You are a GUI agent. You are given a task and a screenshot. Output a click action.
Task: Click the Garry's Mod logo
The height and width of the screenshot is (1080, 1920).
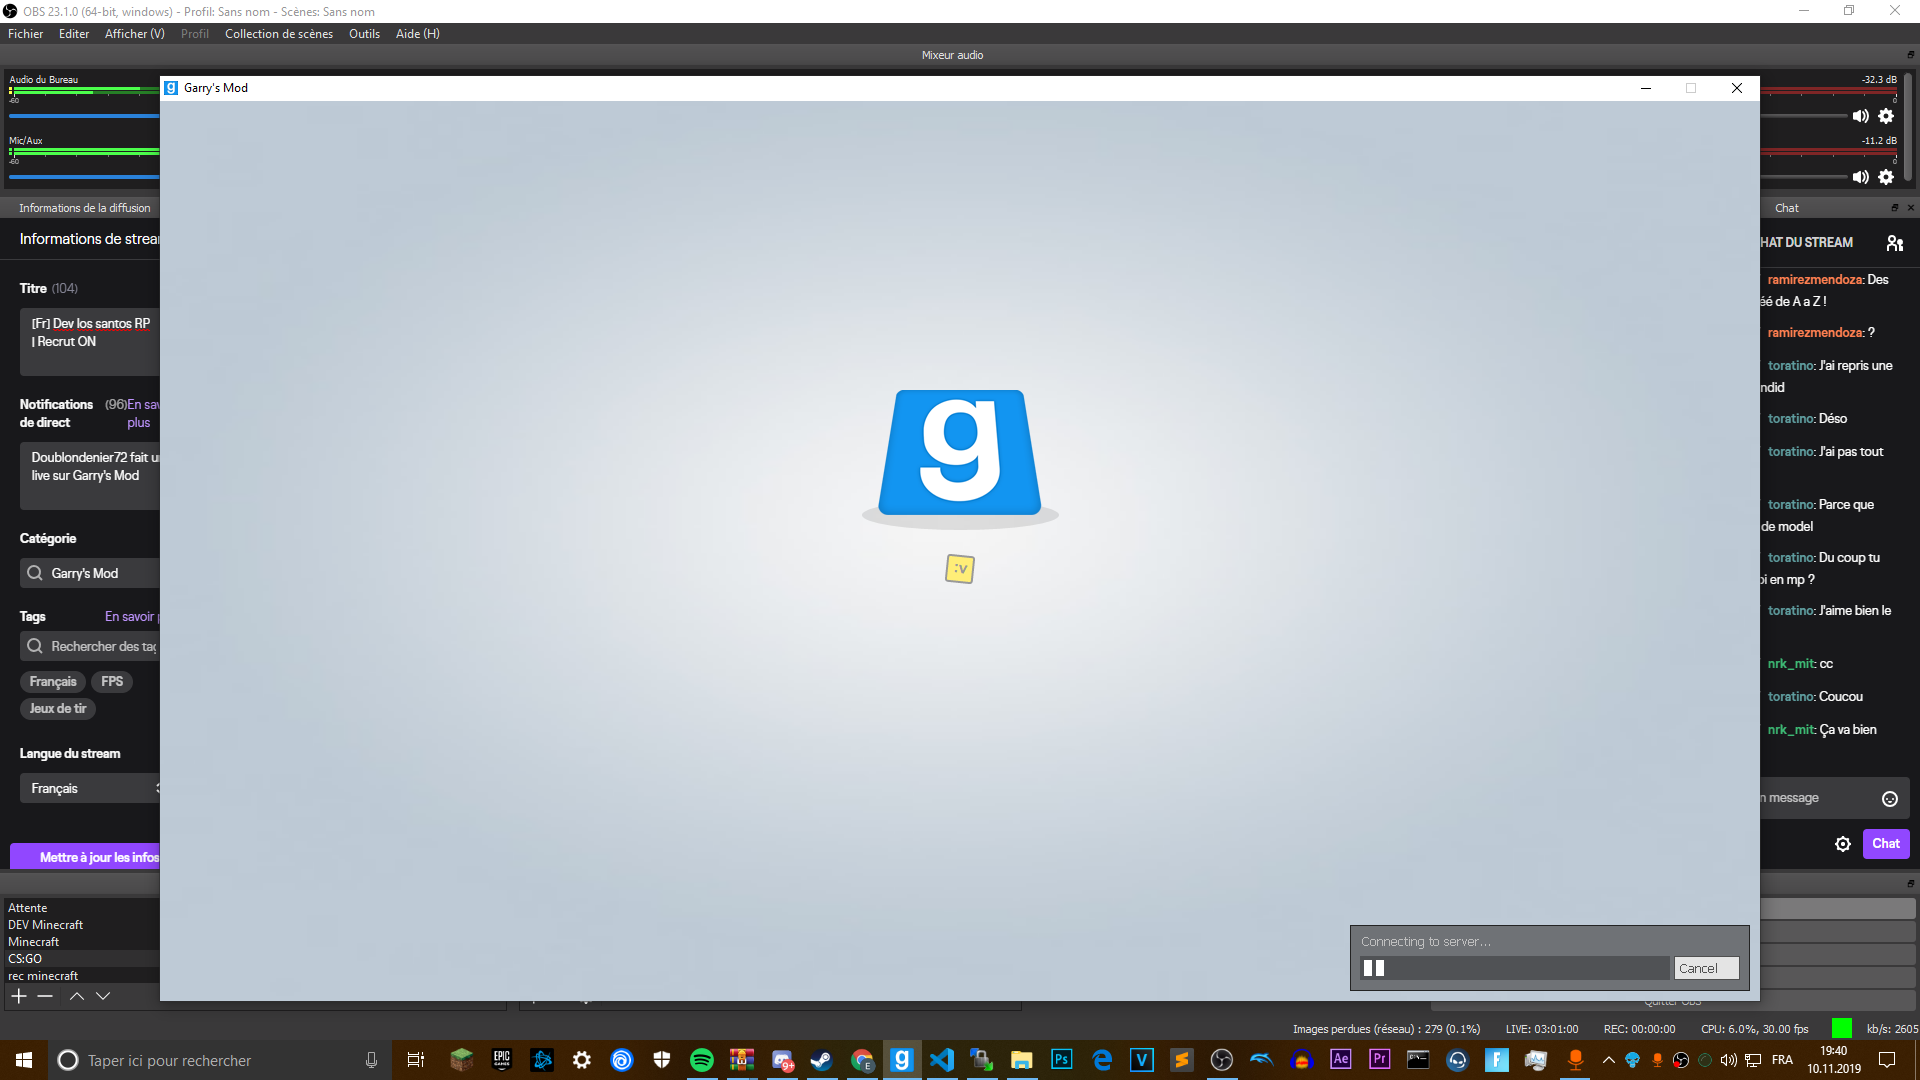coord(960,457)
